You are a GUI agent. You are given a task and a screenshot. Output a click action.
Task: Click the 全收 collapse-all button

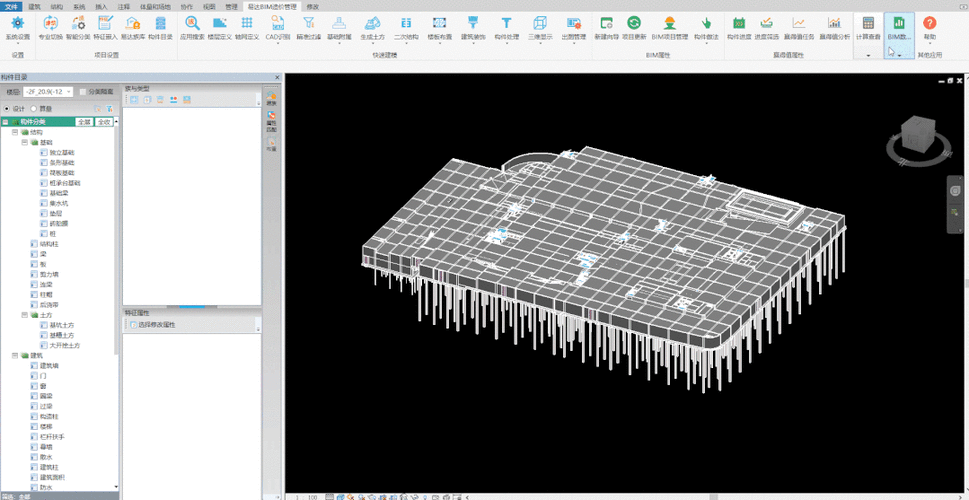(104, 121)
